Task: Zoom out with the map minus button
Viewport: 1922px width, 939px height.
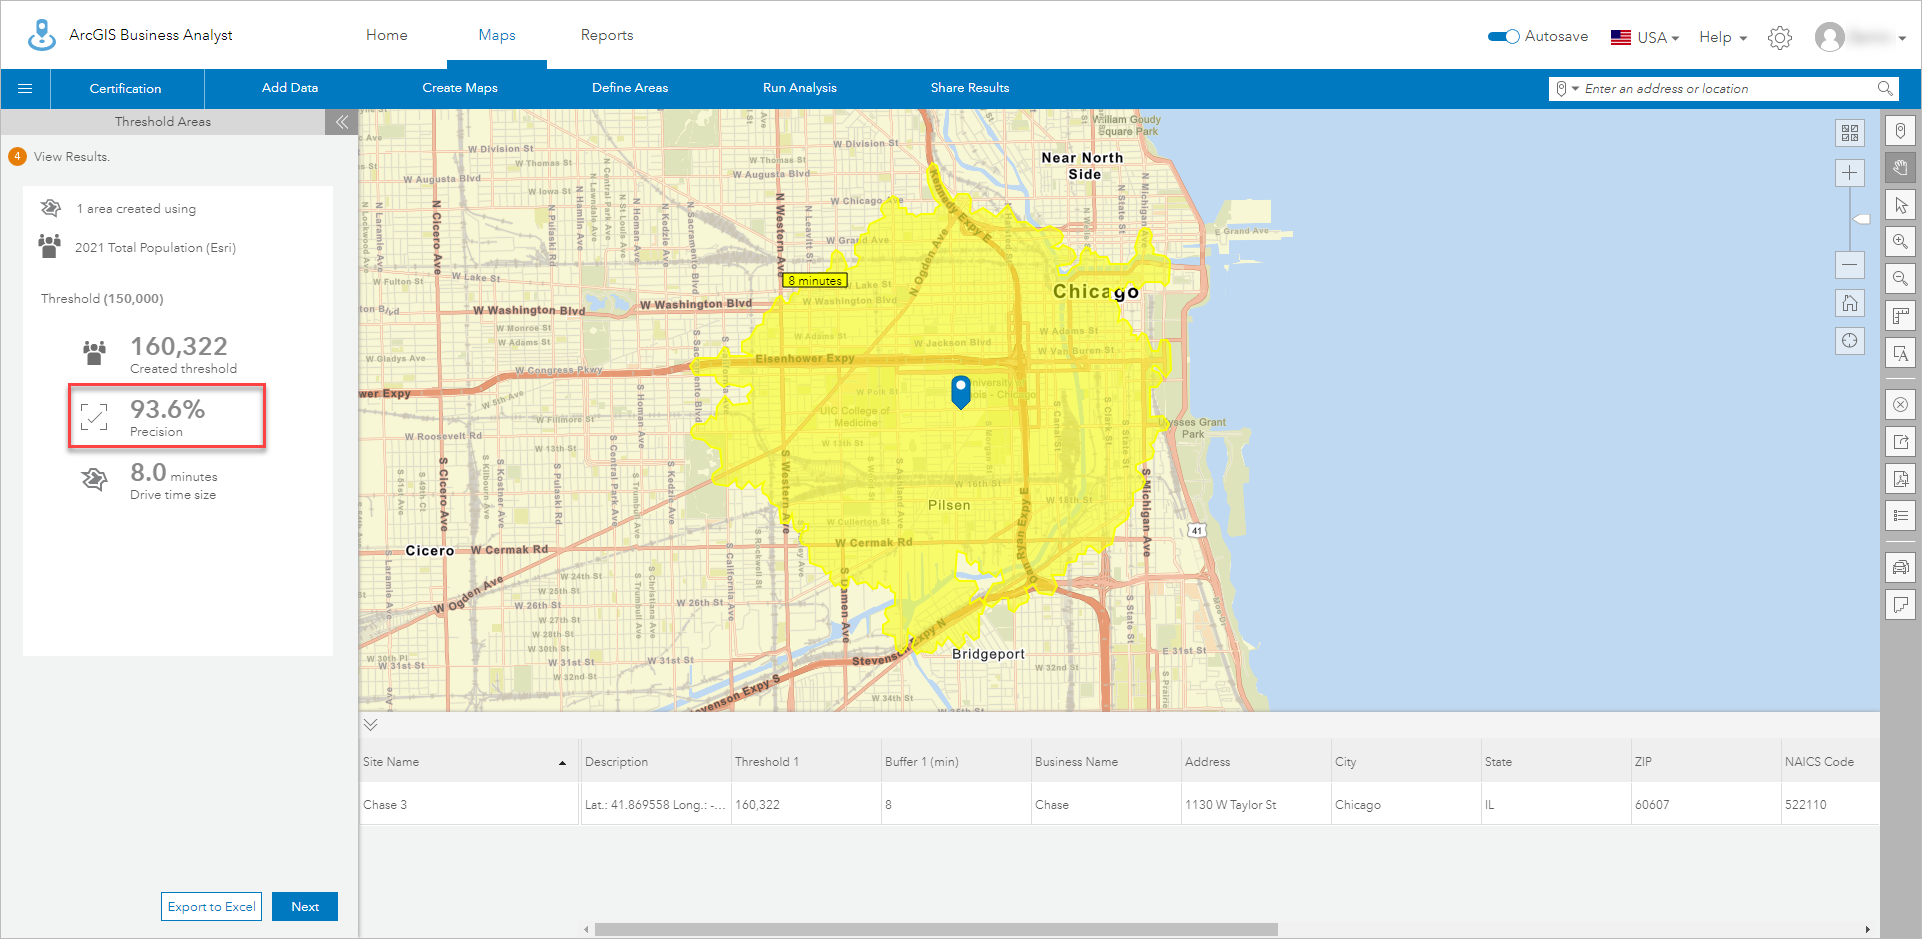Action: point(1850,265)
